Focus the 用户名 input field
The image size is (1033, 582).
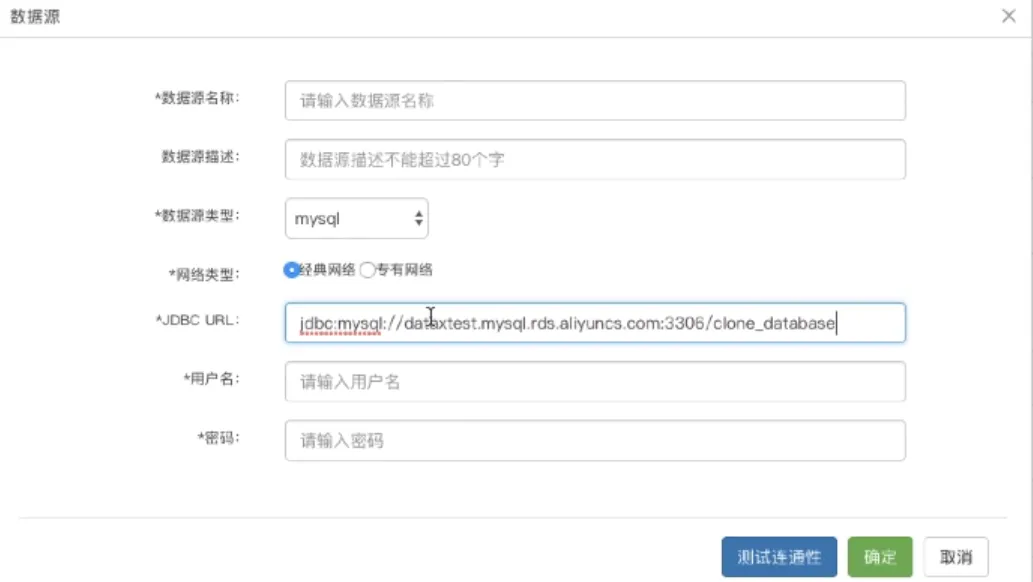click(595, 381)
